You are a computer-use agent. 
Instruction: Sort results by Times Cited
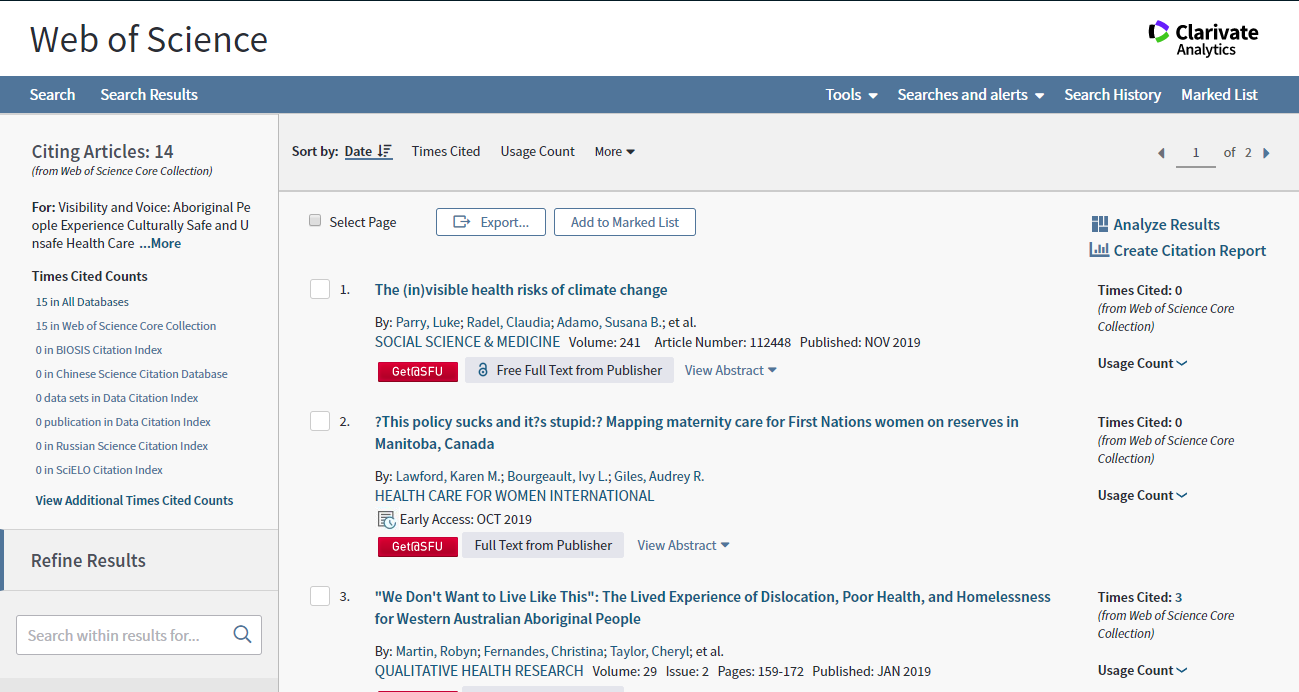pyautogui.click(x=446, y=151)
